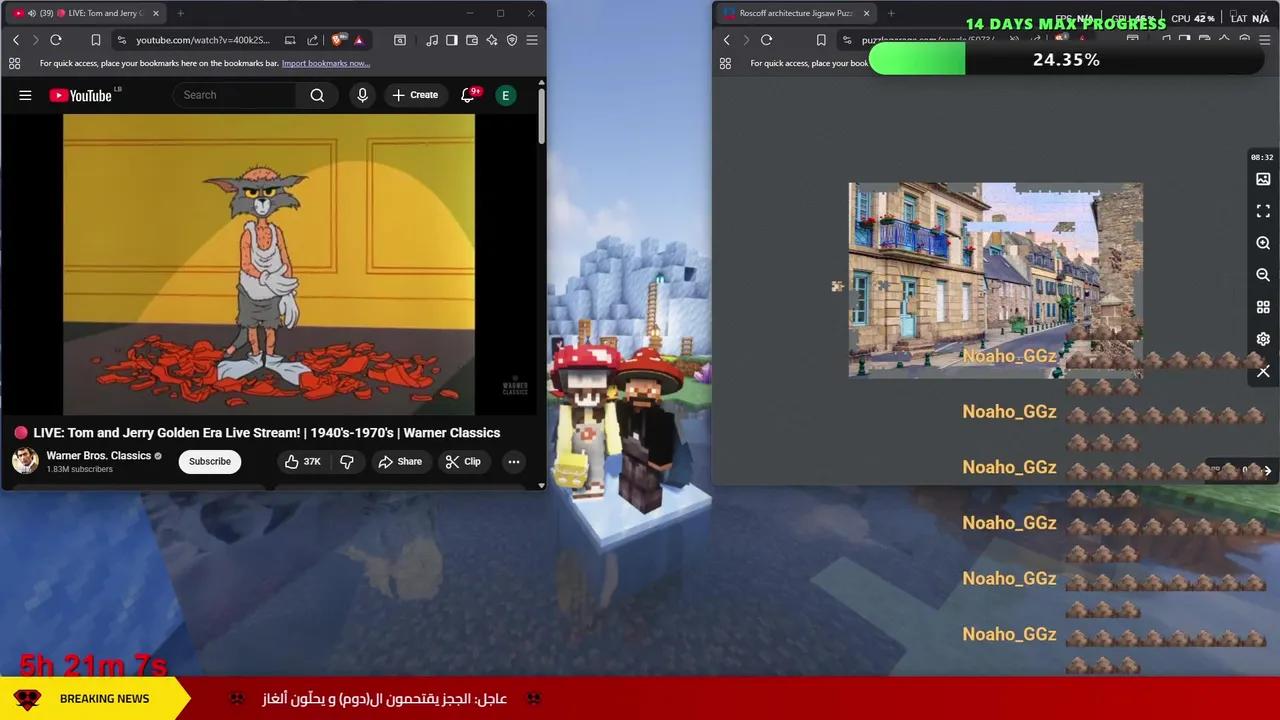
Task: Open Brave VPN shield icon in YouTube window
Action: coord(512,40)
